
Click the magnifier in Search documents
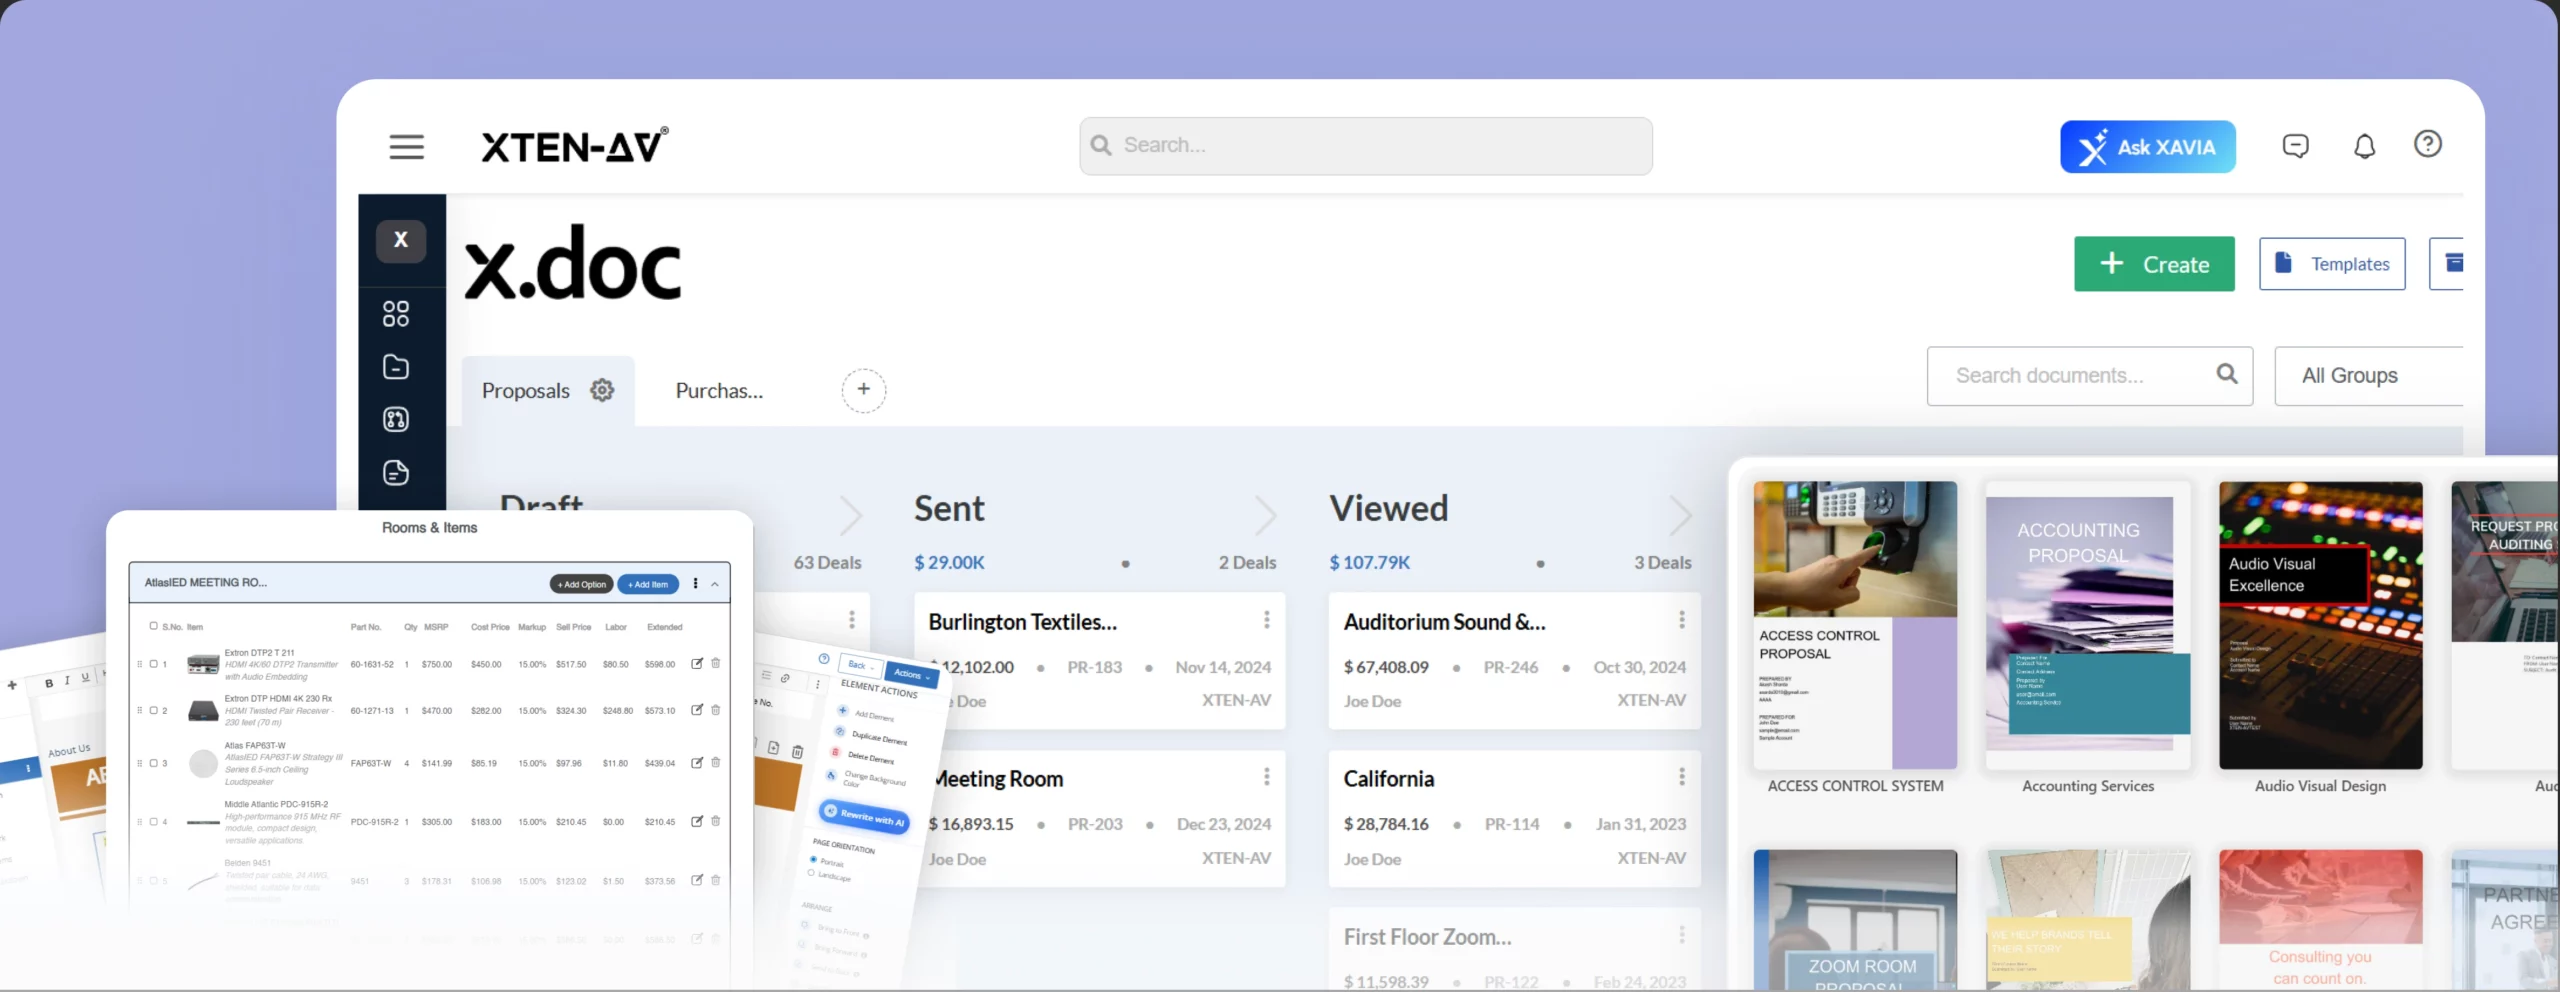tap(2227, 374)
